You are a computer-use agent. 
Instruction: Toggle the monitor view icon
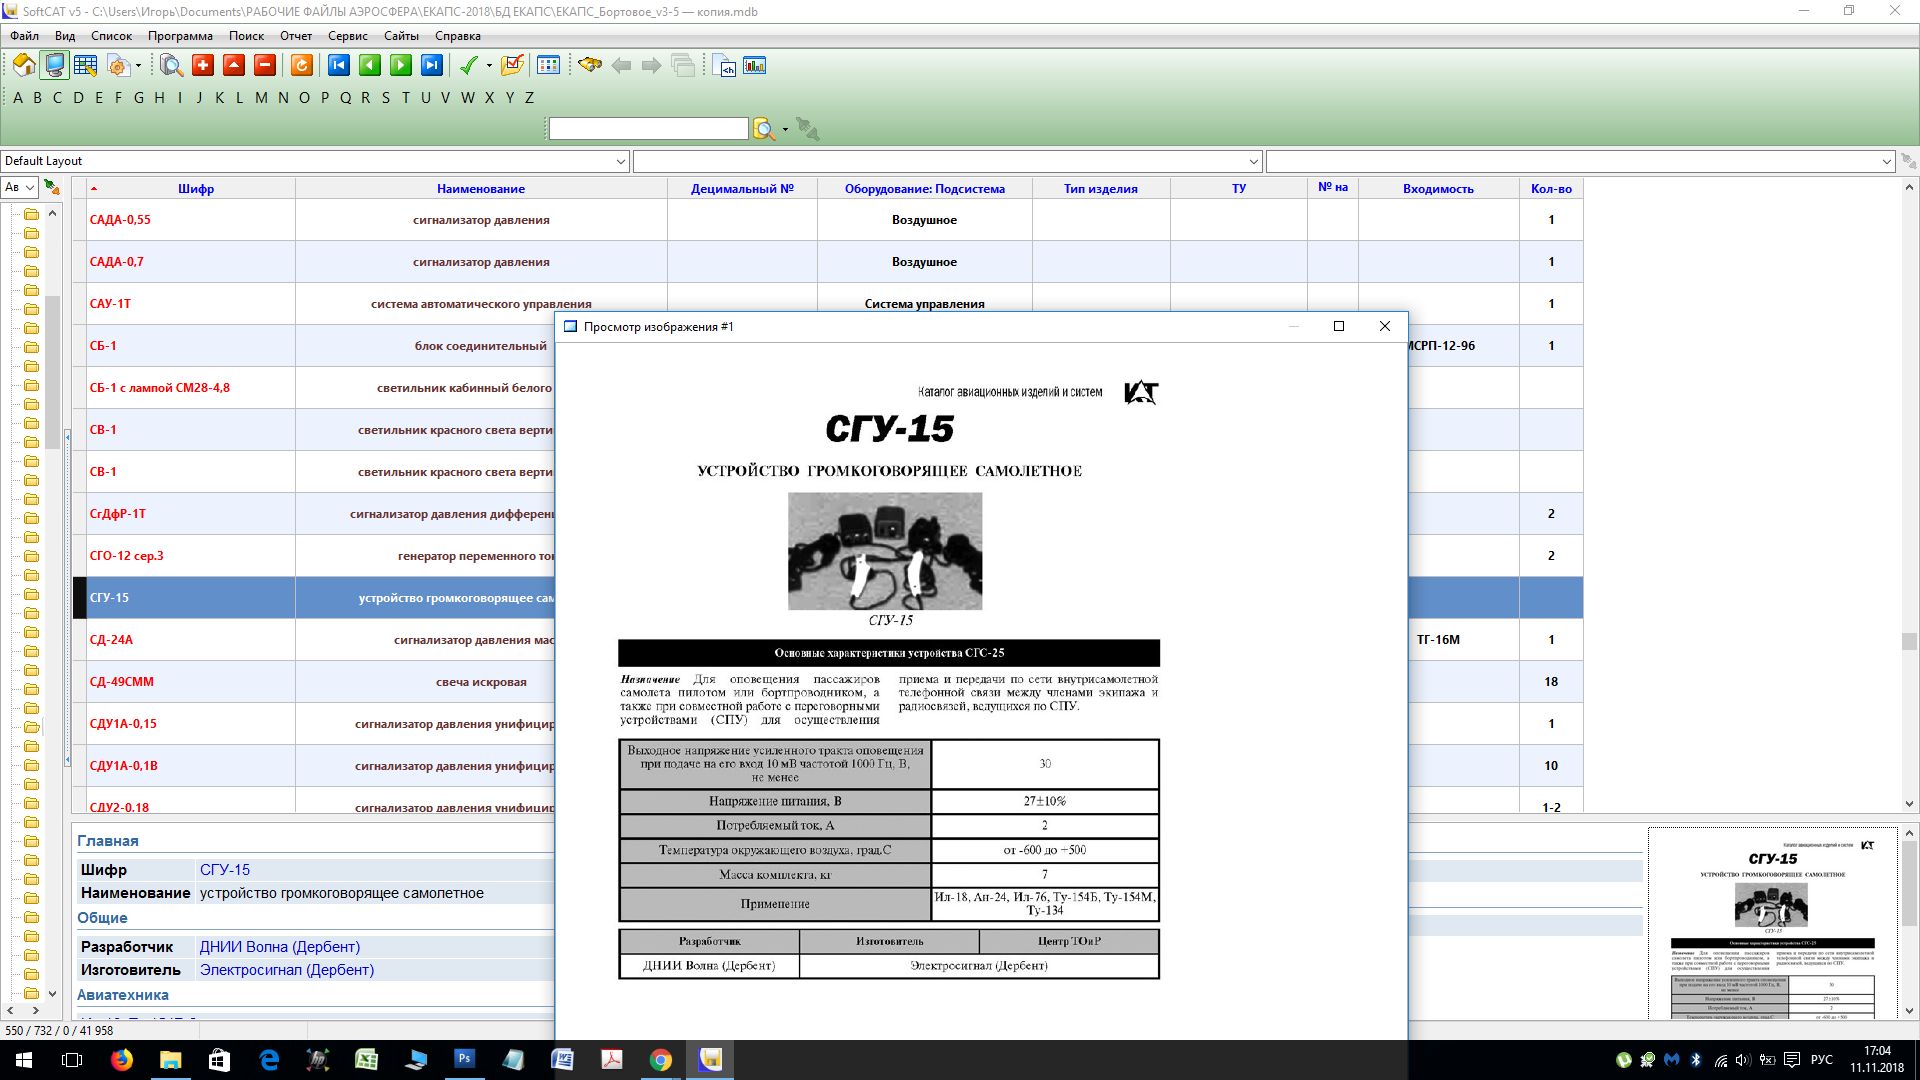55,66
